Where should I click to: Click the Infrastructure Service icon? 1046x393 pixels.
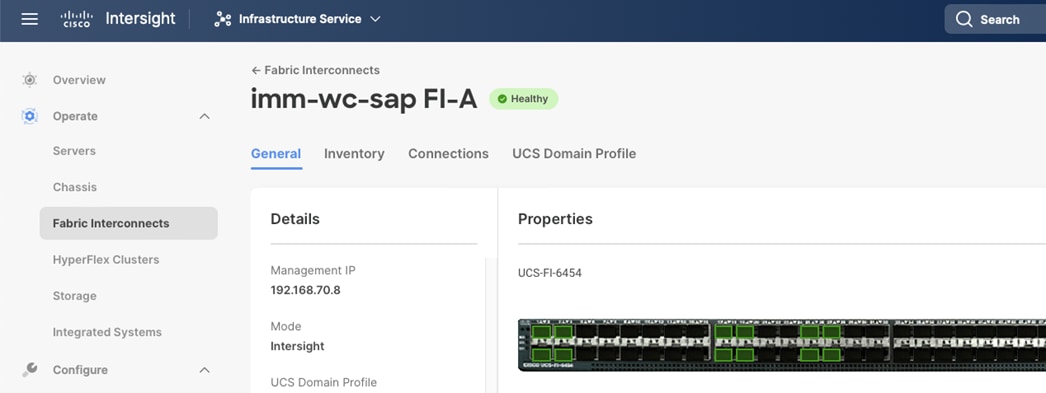222,19
